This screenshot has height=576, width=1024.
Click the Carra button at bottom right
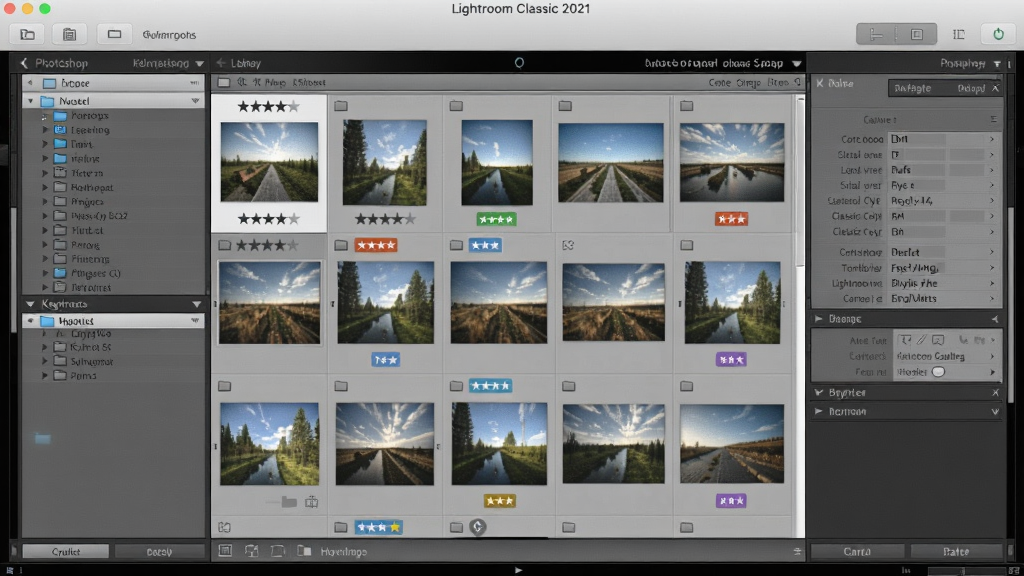[x=857, y=552]
